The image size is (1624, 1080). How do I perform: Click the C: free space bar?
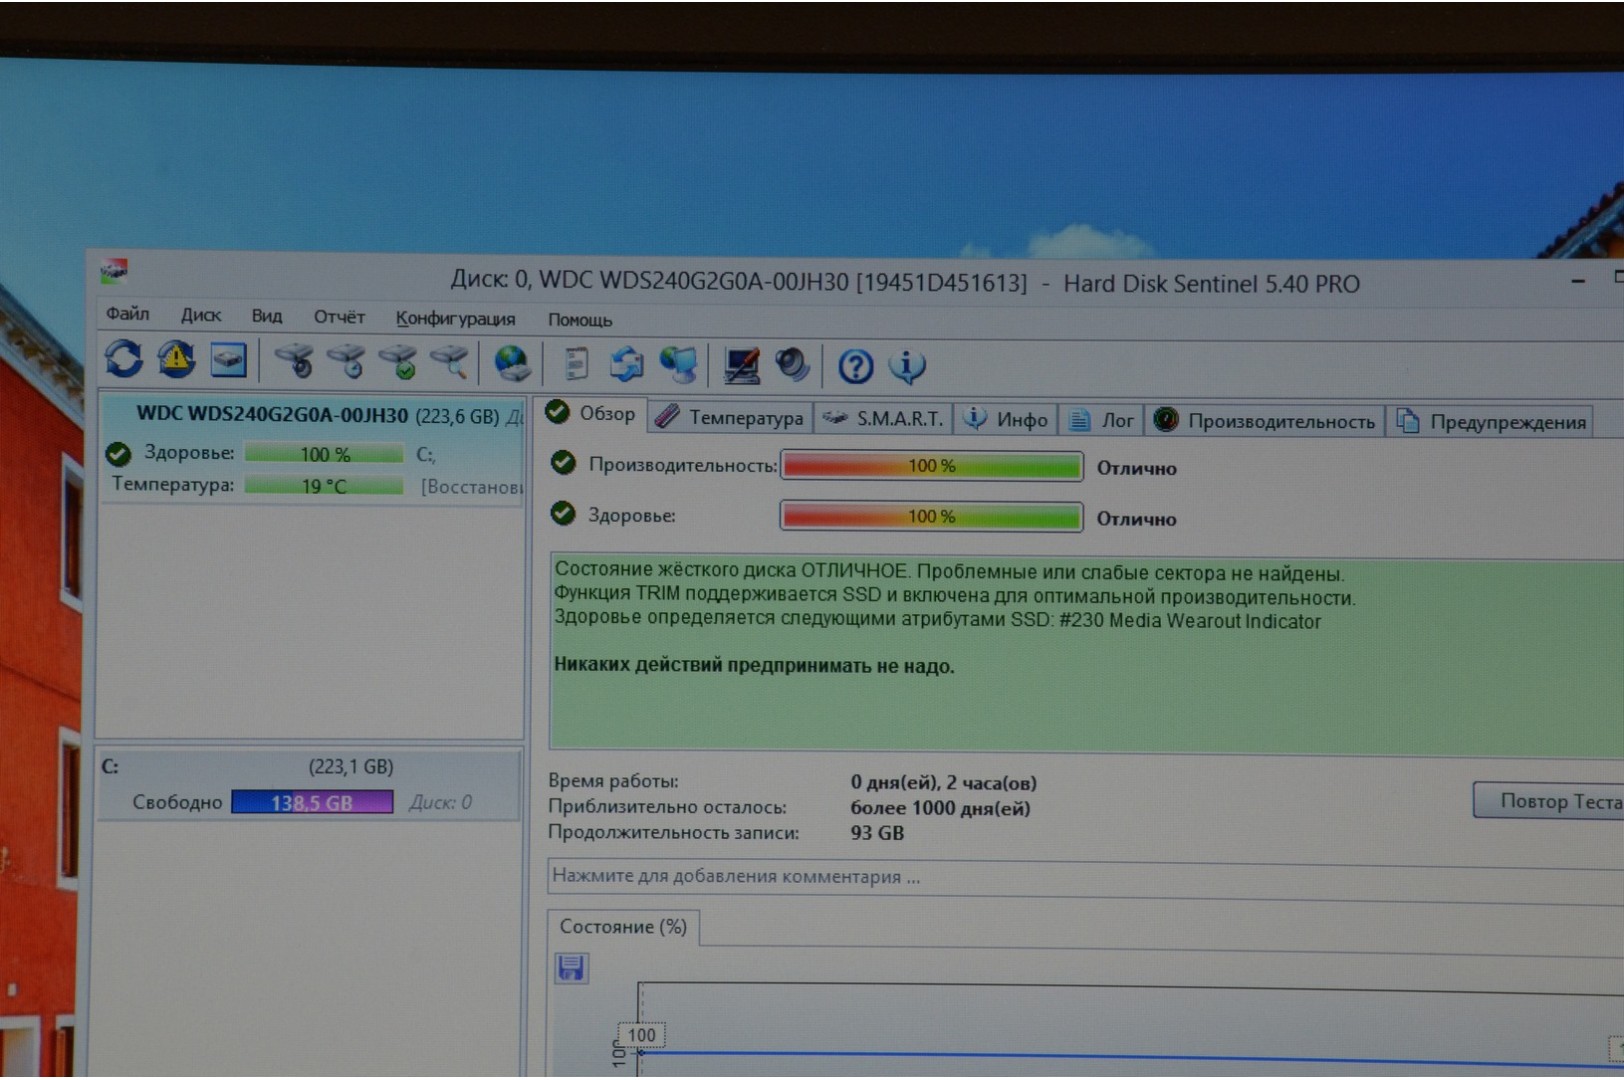312,802
